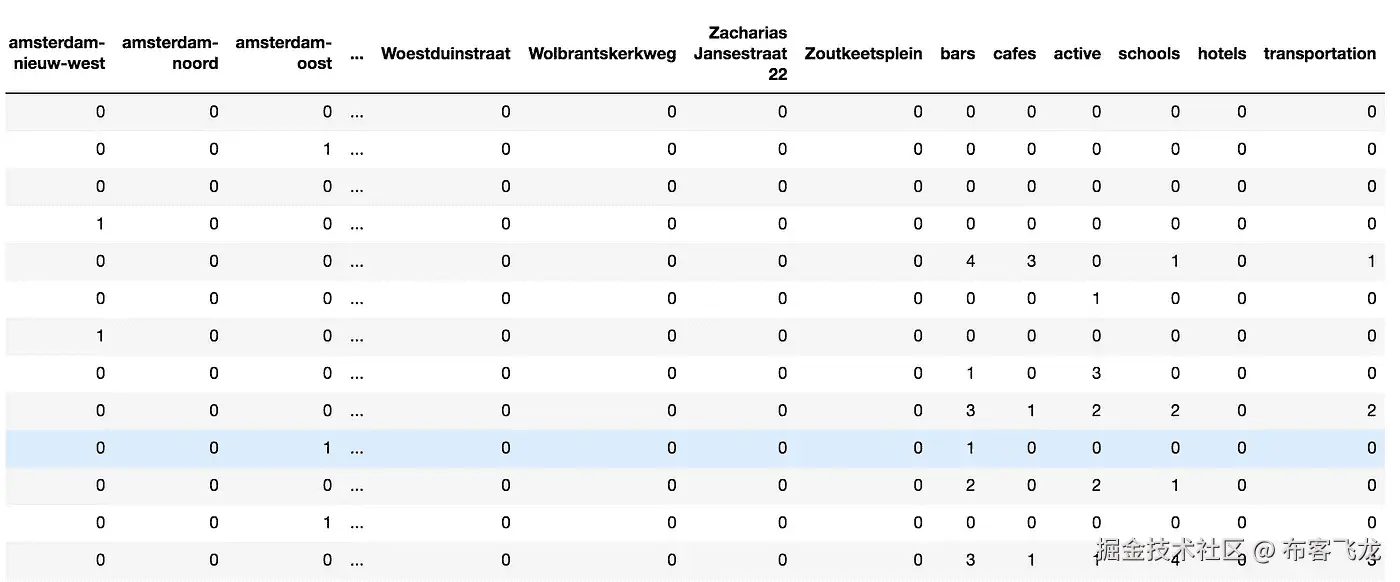1400x582 pixels.
Task: Click the transportation column header
Action: [x=1320, y=54]
